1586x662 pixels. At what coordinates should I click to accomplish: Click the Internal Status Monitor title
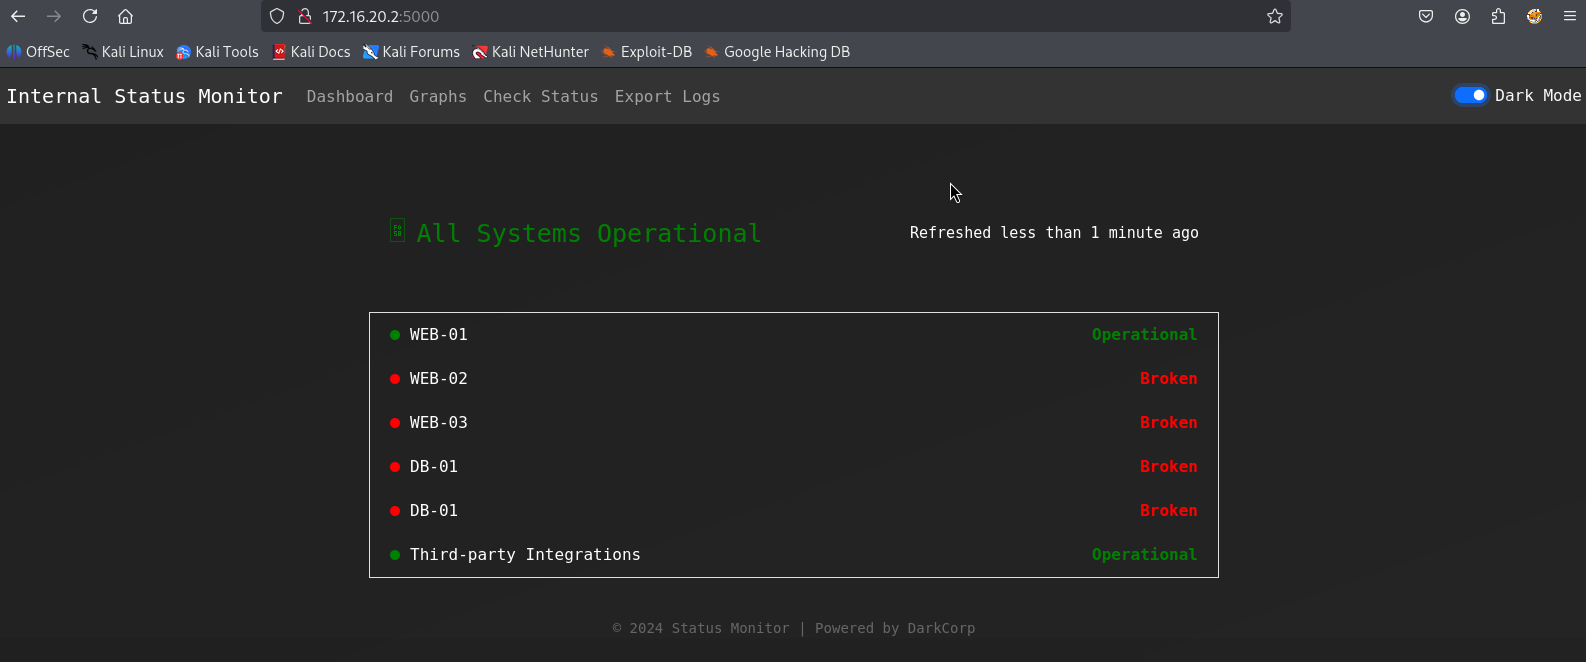[145, 96]
